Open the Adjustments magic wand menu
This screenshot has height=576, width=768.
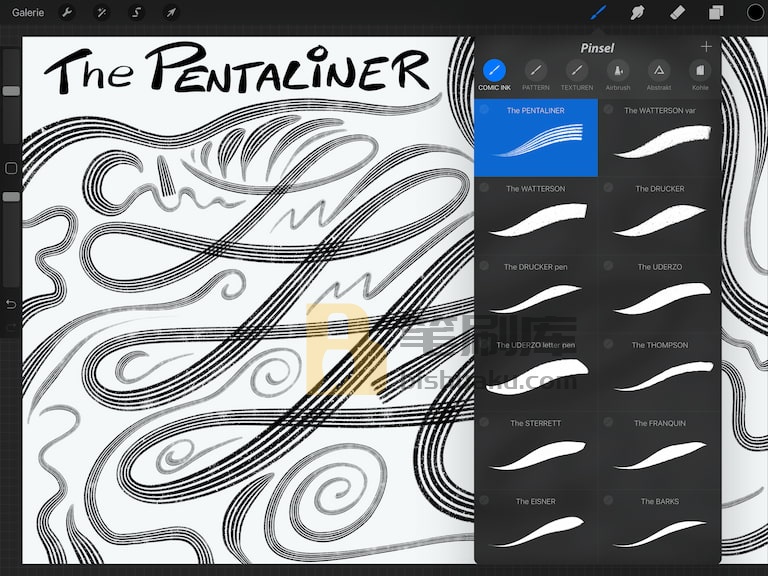click(101, 12)
